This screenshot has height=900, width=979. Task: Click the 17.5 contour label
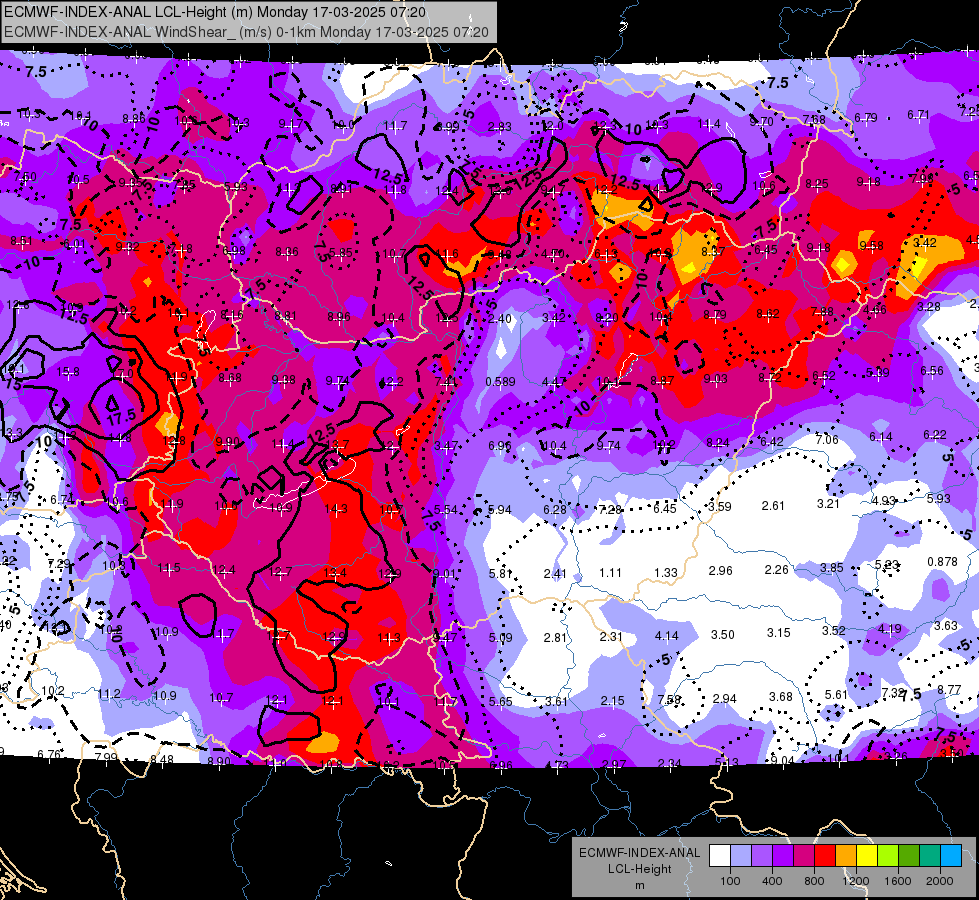coord(121,417)
